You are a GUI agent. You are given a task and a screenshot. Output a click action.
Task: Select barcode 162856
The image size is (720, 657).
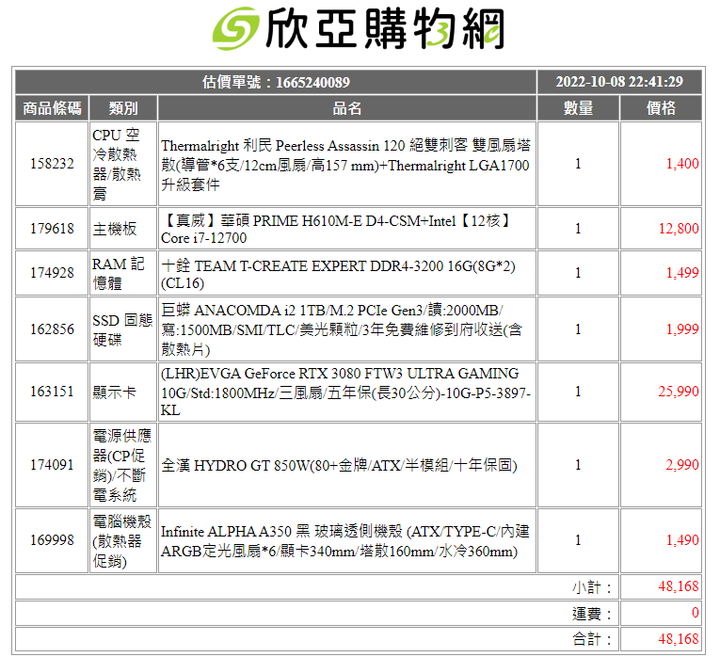click(52, 329)
